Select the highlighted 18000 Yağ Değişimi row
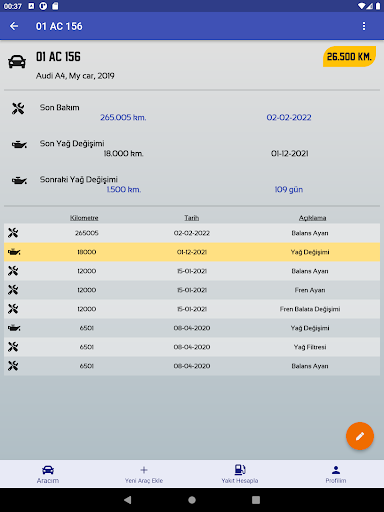 pyautogui.click(x=192, y=252)
